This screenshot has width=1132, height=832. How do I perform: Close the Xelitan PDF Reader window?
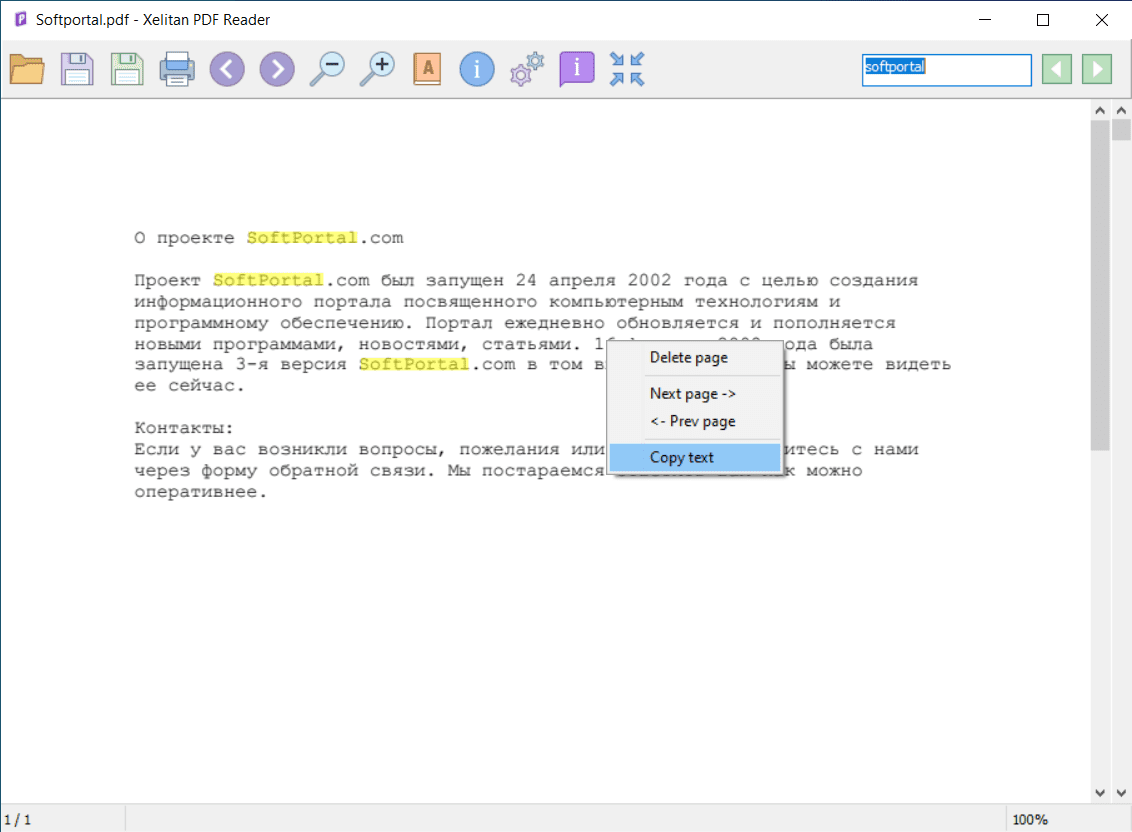pyautogui.click(x=1102, y=20)
